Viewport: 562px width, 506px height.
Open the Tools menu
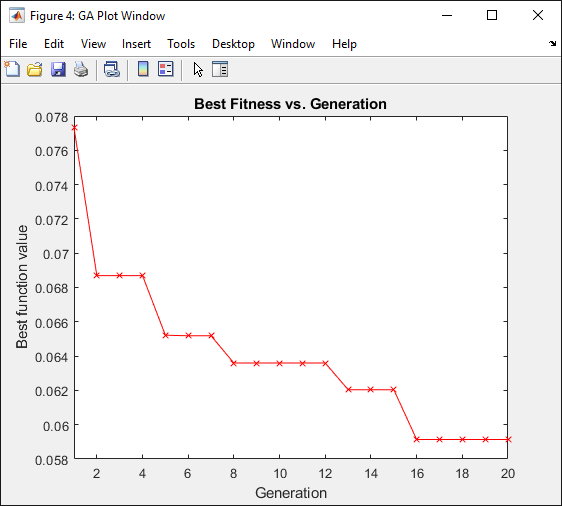coord(181,44)
